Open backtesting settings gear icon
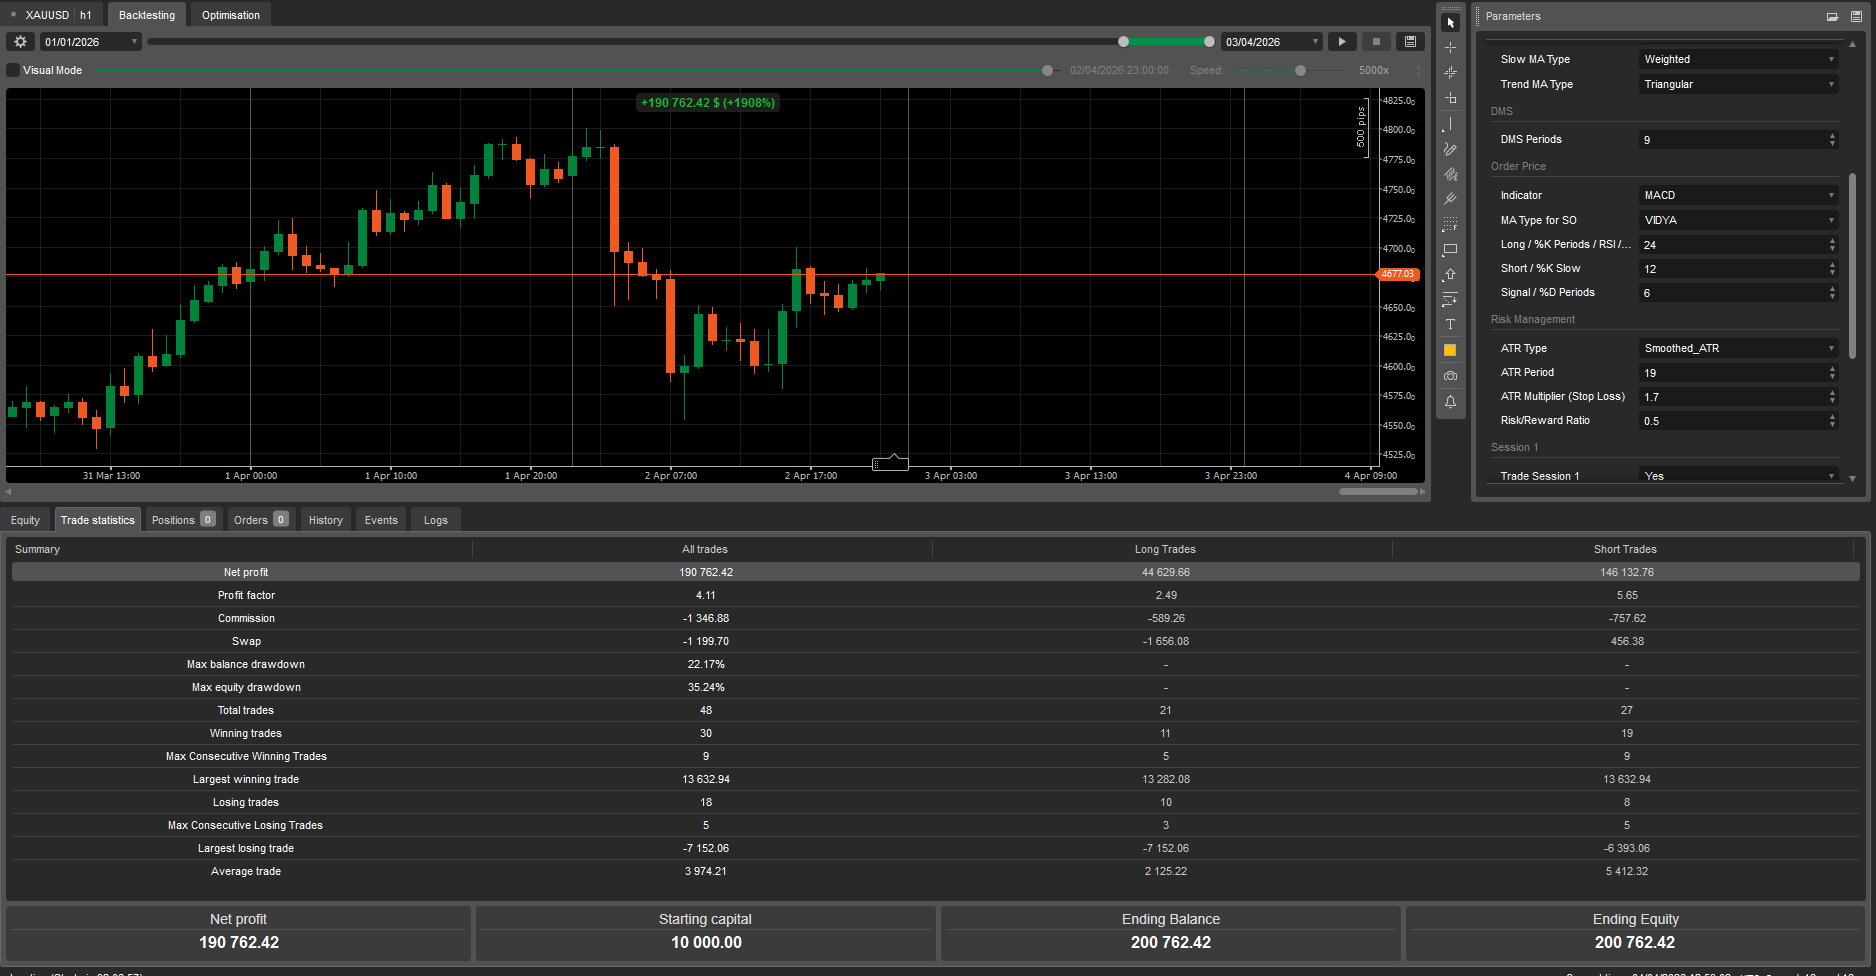The image size is (1876, 976). [x=20, y=42]
